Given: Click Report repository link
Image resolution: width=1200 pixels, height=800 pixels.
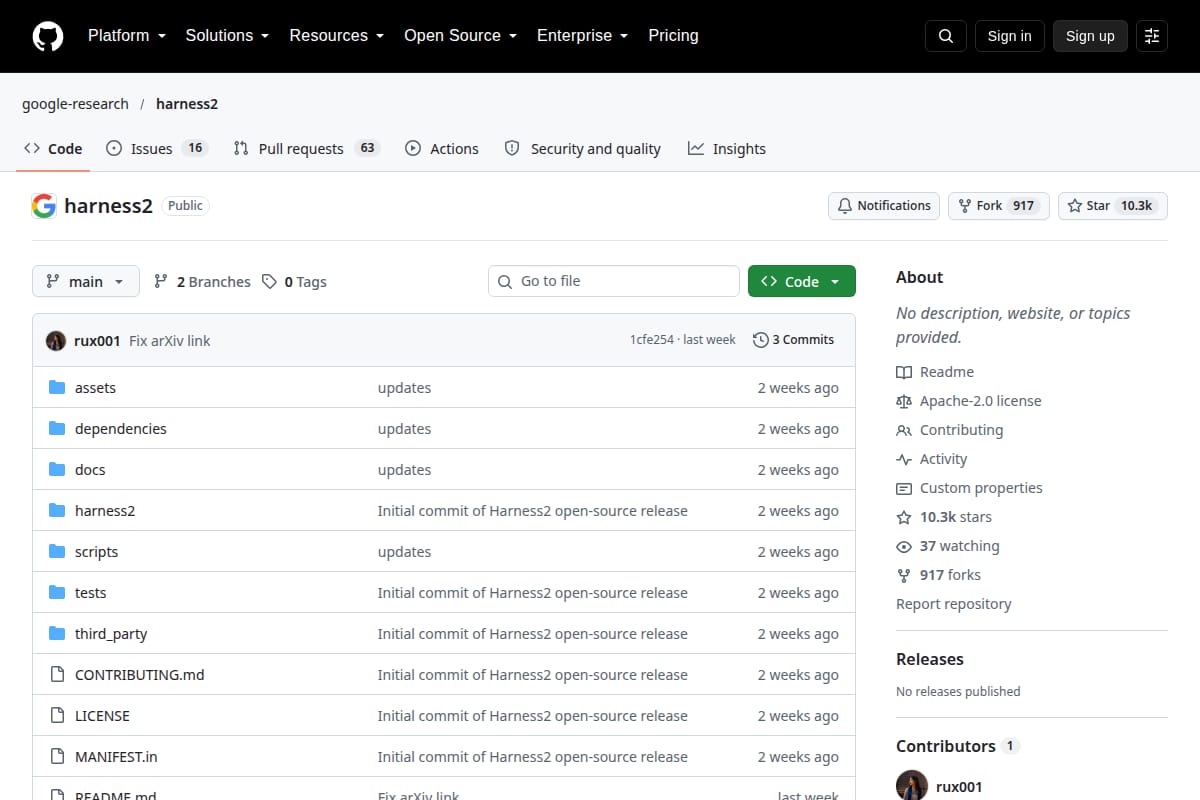Looking at the screenshot, I should pos(953,604).
